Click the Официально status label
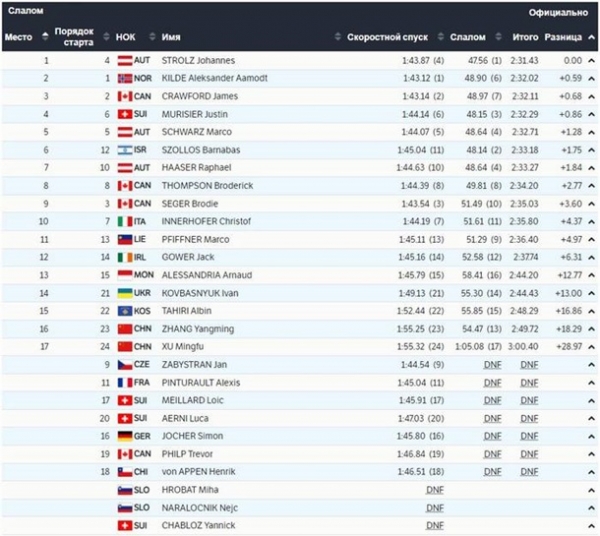 (558, 13)
